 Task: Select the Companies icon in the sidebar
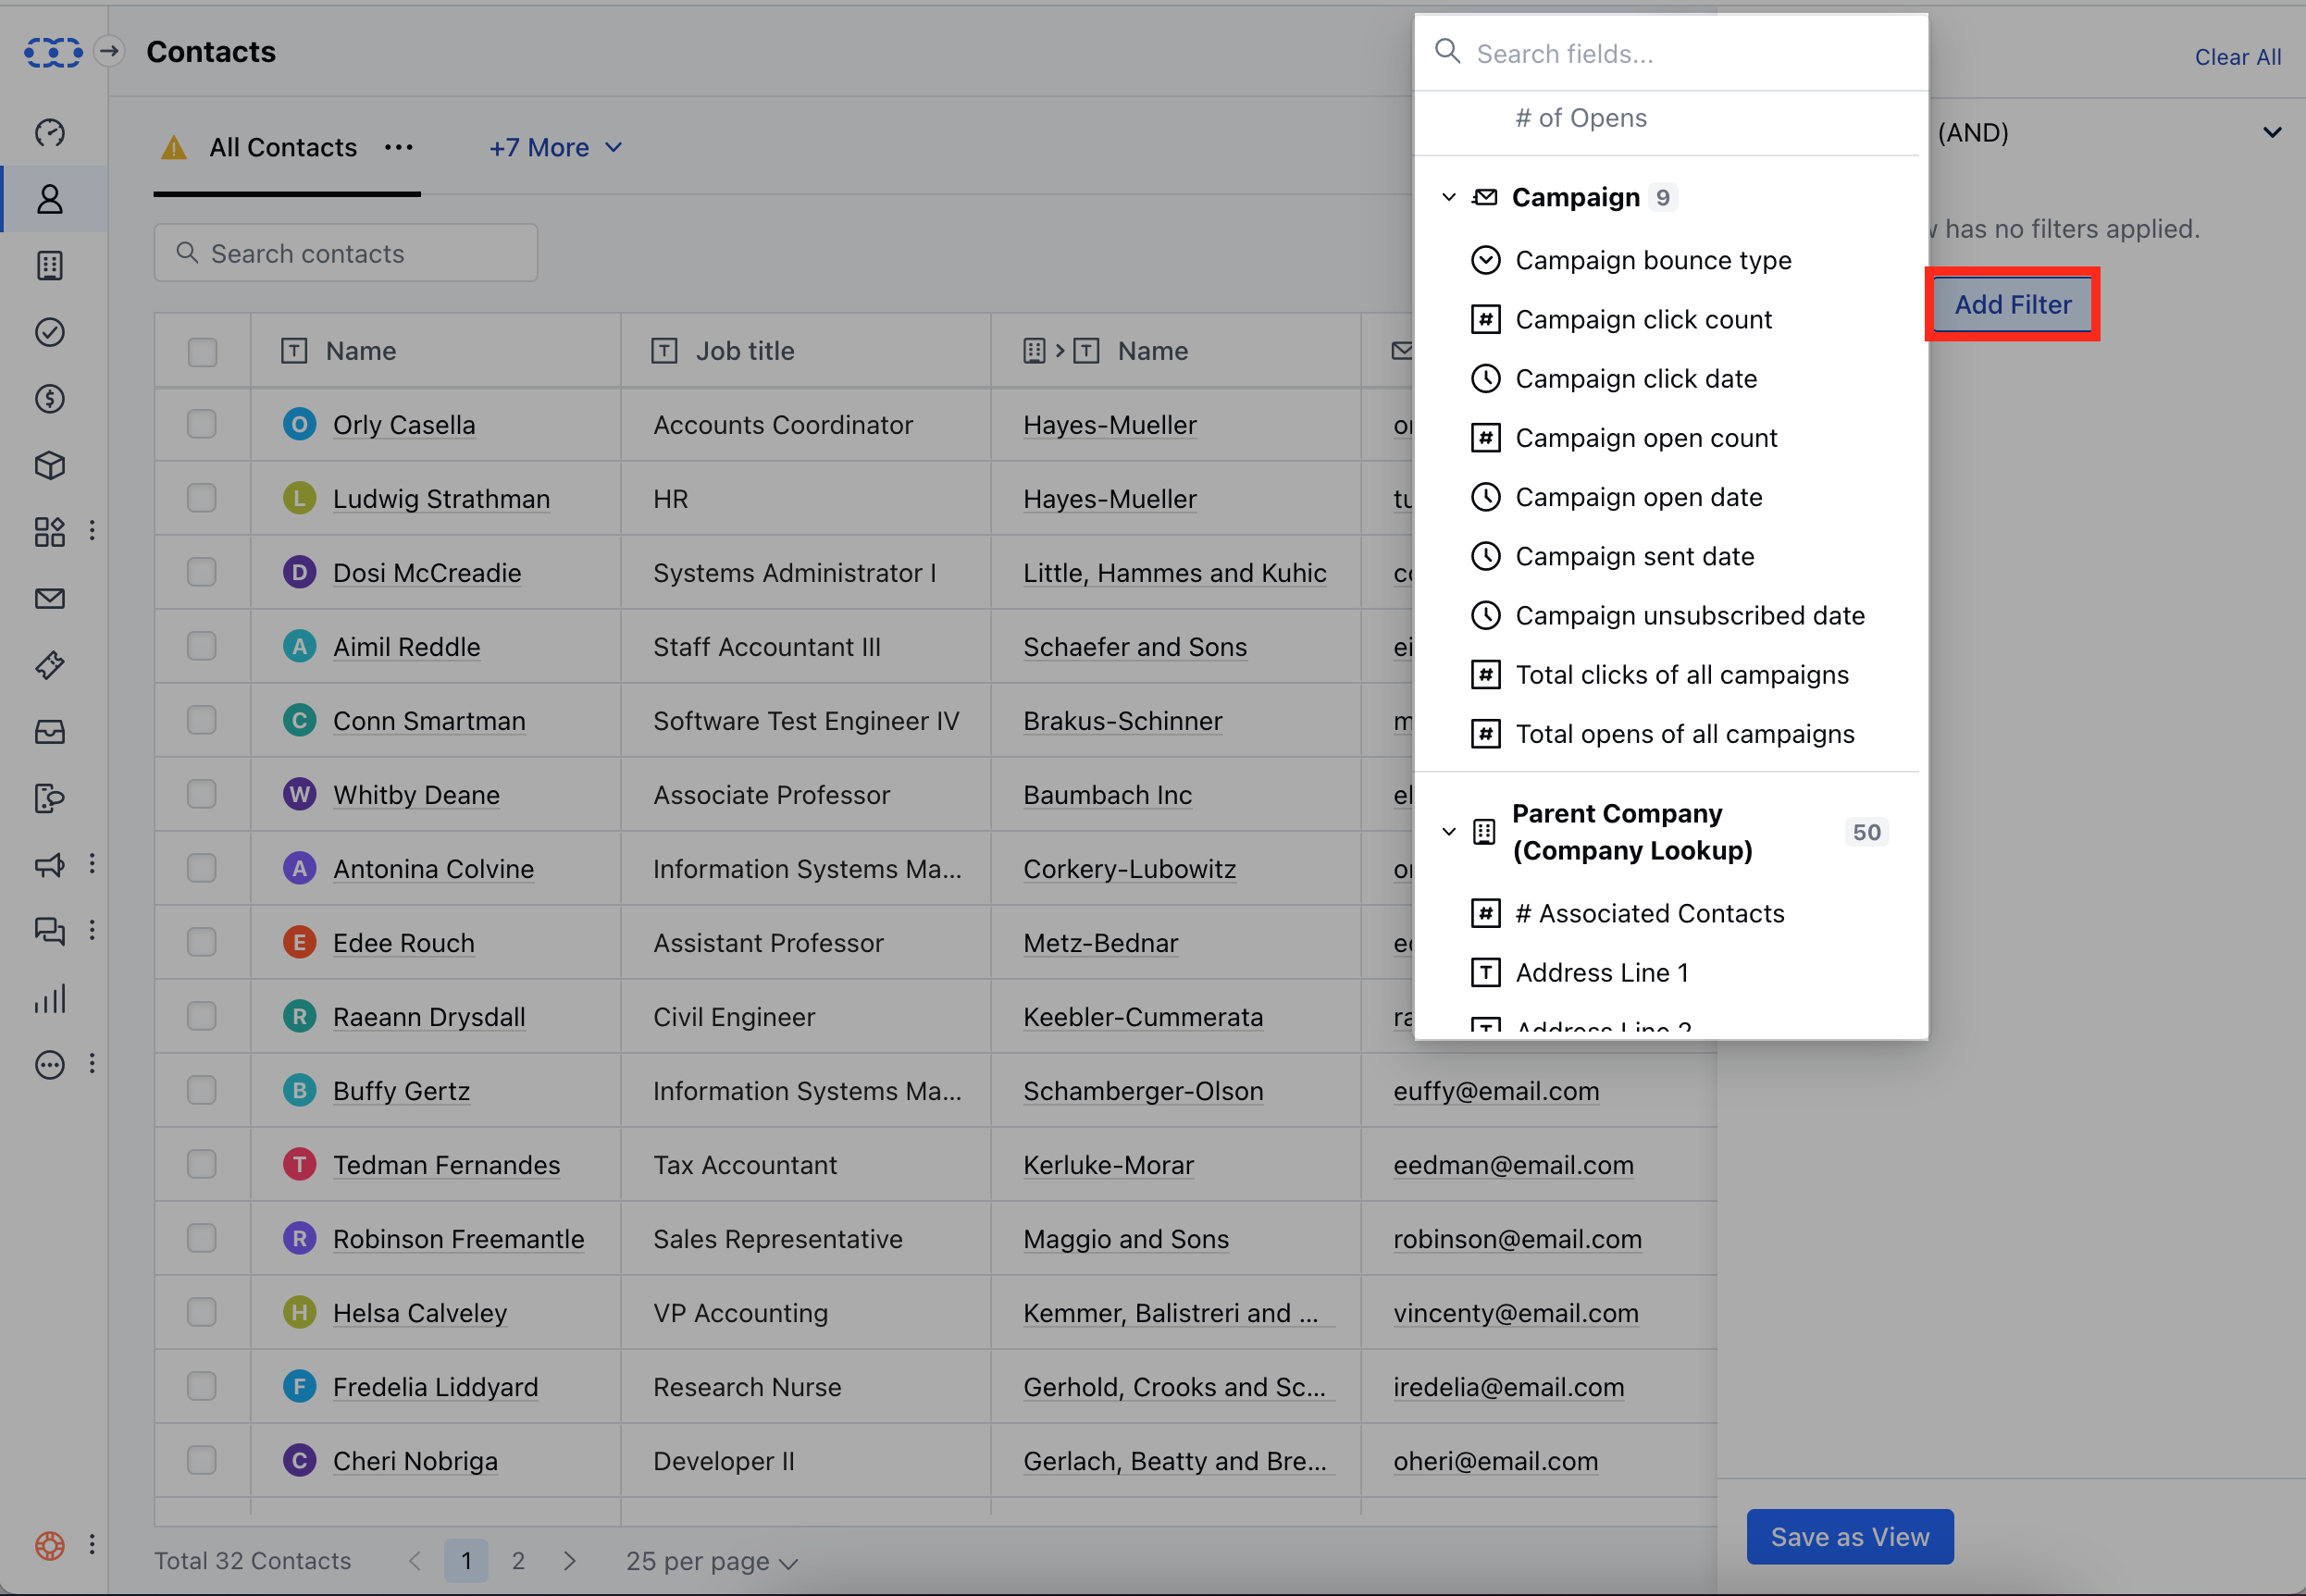click(49, 265)
